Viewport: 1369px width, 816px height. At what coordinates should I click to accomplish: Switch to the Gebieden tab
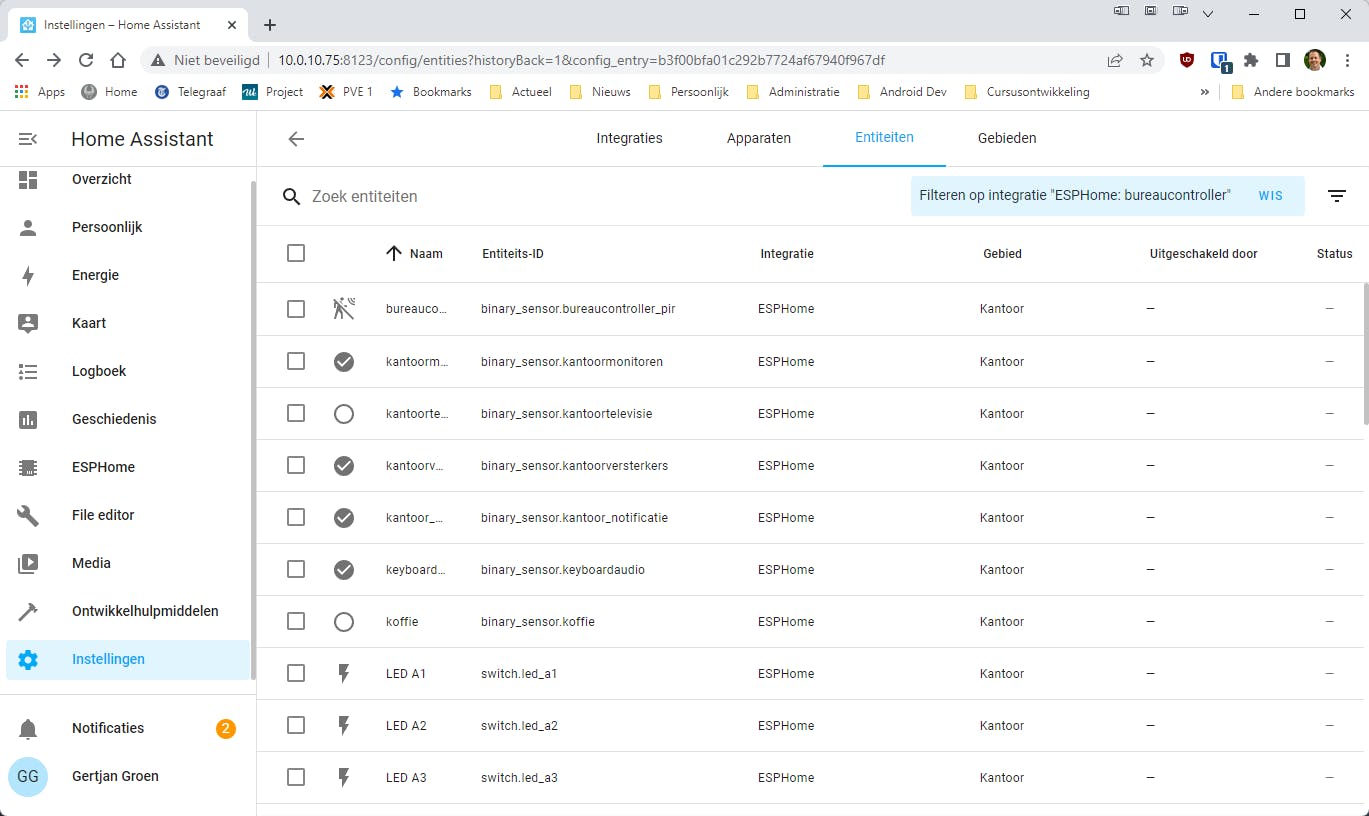click(x=1006, y=138)
